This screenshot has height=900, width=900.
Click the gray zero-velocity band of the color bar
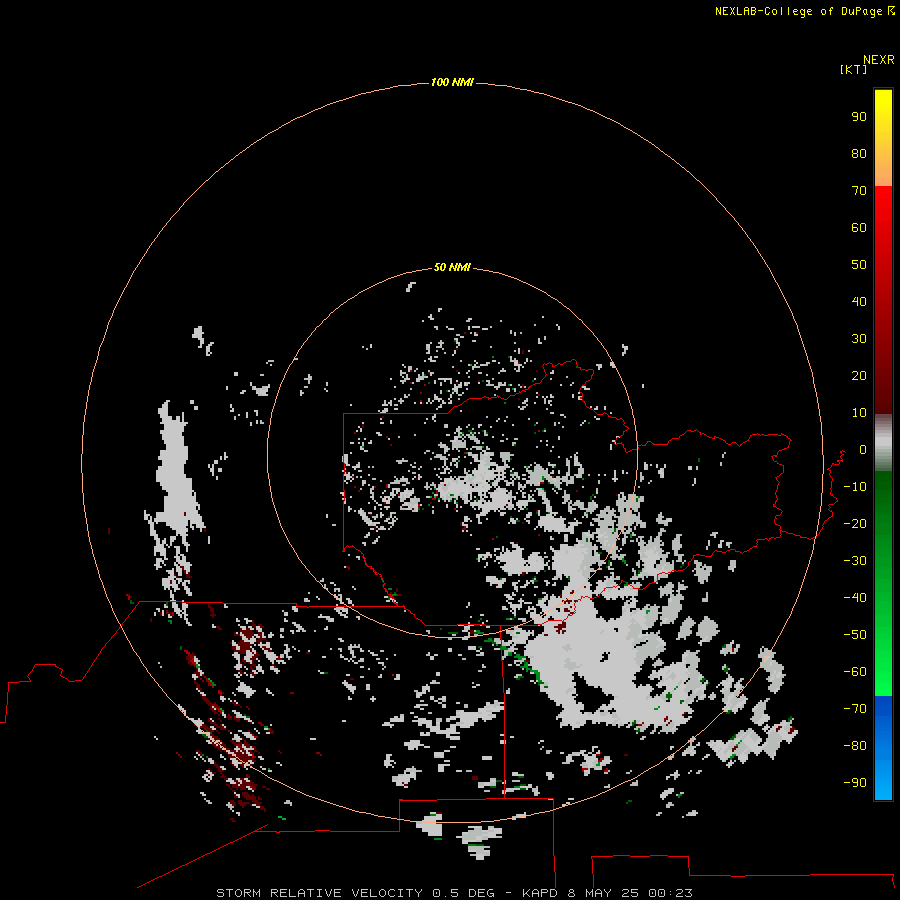pyautogui.click(x=883, y=443)
